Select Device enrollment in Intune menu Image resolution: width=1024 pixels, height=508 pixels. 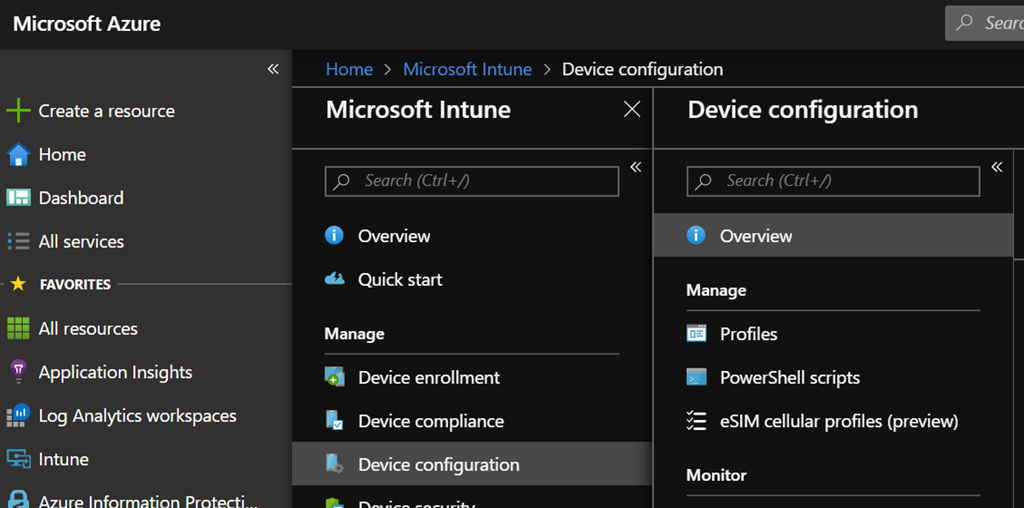[429, 378]
